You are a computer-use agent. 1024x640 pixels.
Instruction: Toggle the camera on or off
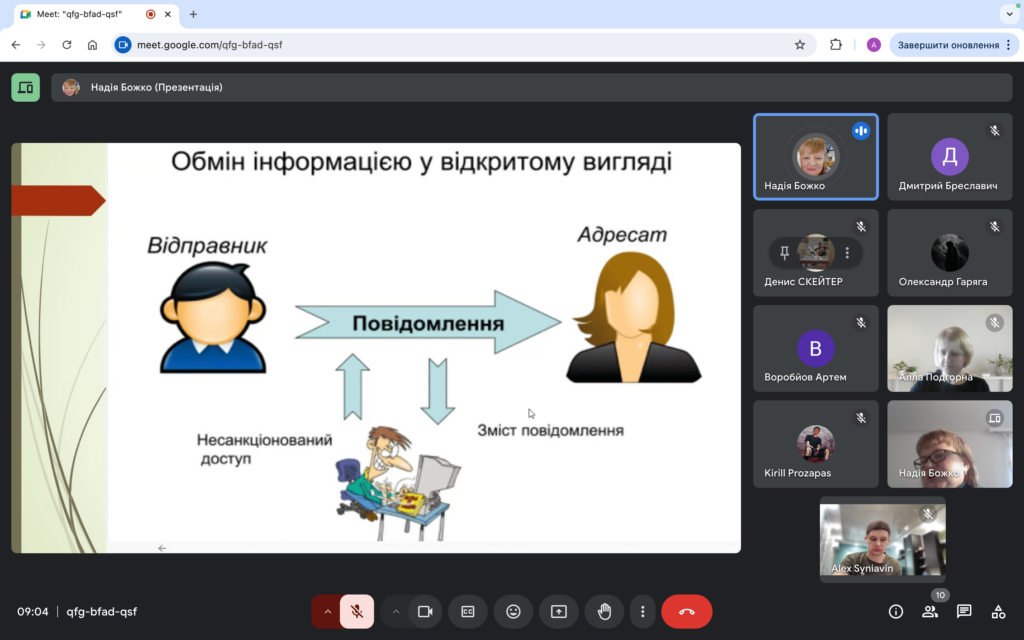pos(425,612)
